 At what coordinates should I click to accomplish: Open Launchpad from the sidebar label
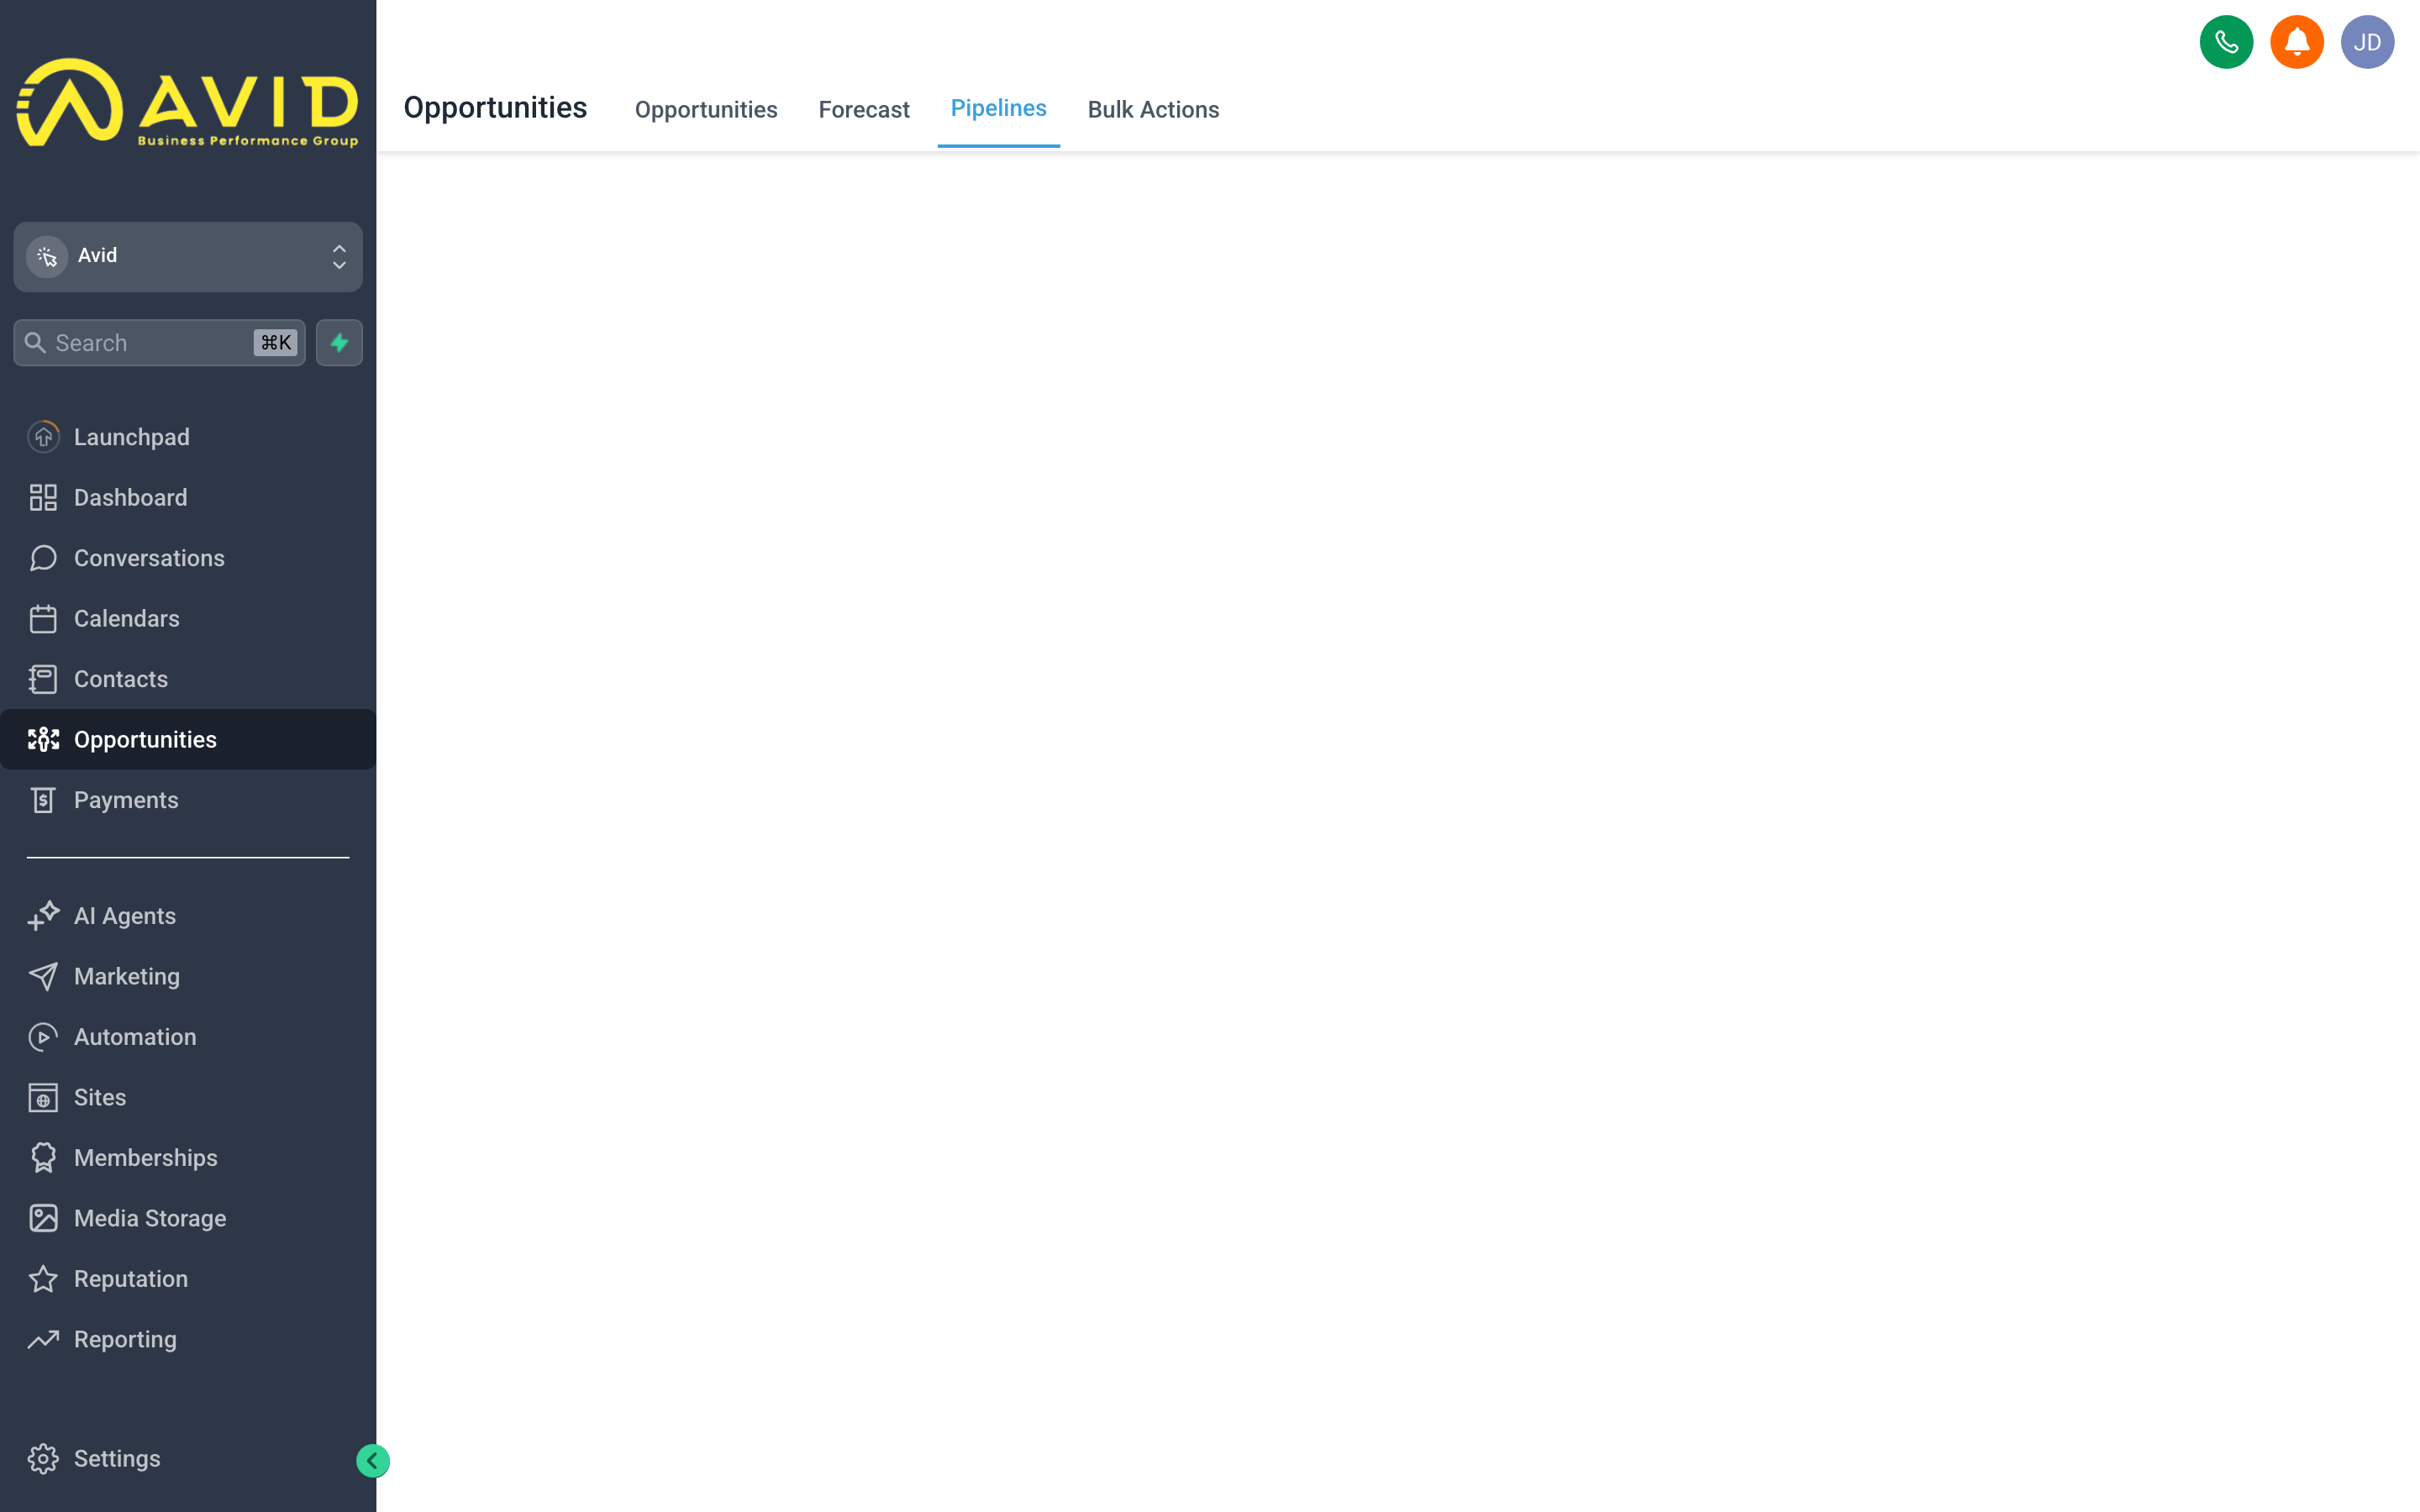tap(131, 437)
